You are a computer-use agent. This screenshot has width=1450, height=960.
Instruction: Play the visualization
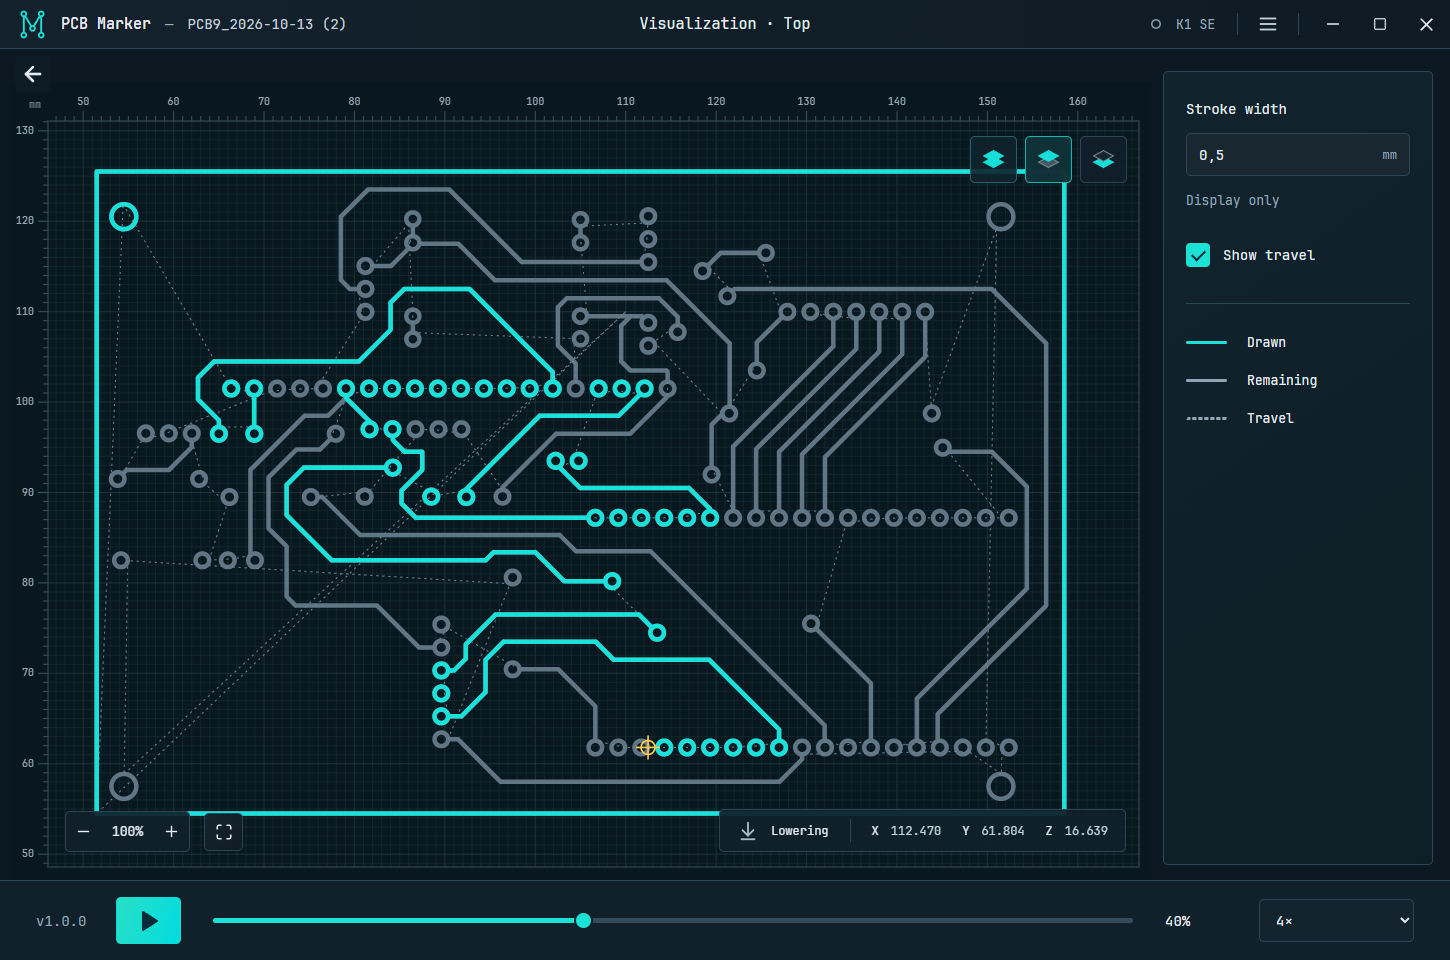point(148,921)
